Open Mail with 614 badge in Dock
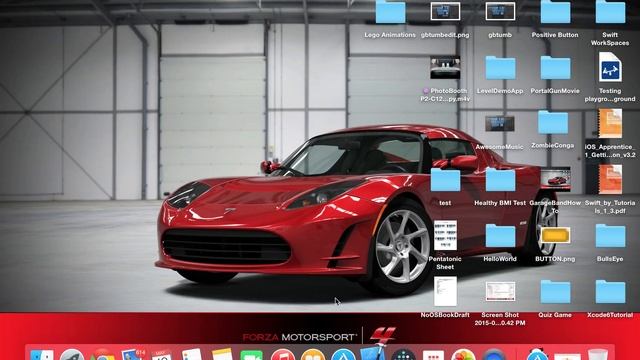Viewport: 640px width, 360px height. (133, 355)
